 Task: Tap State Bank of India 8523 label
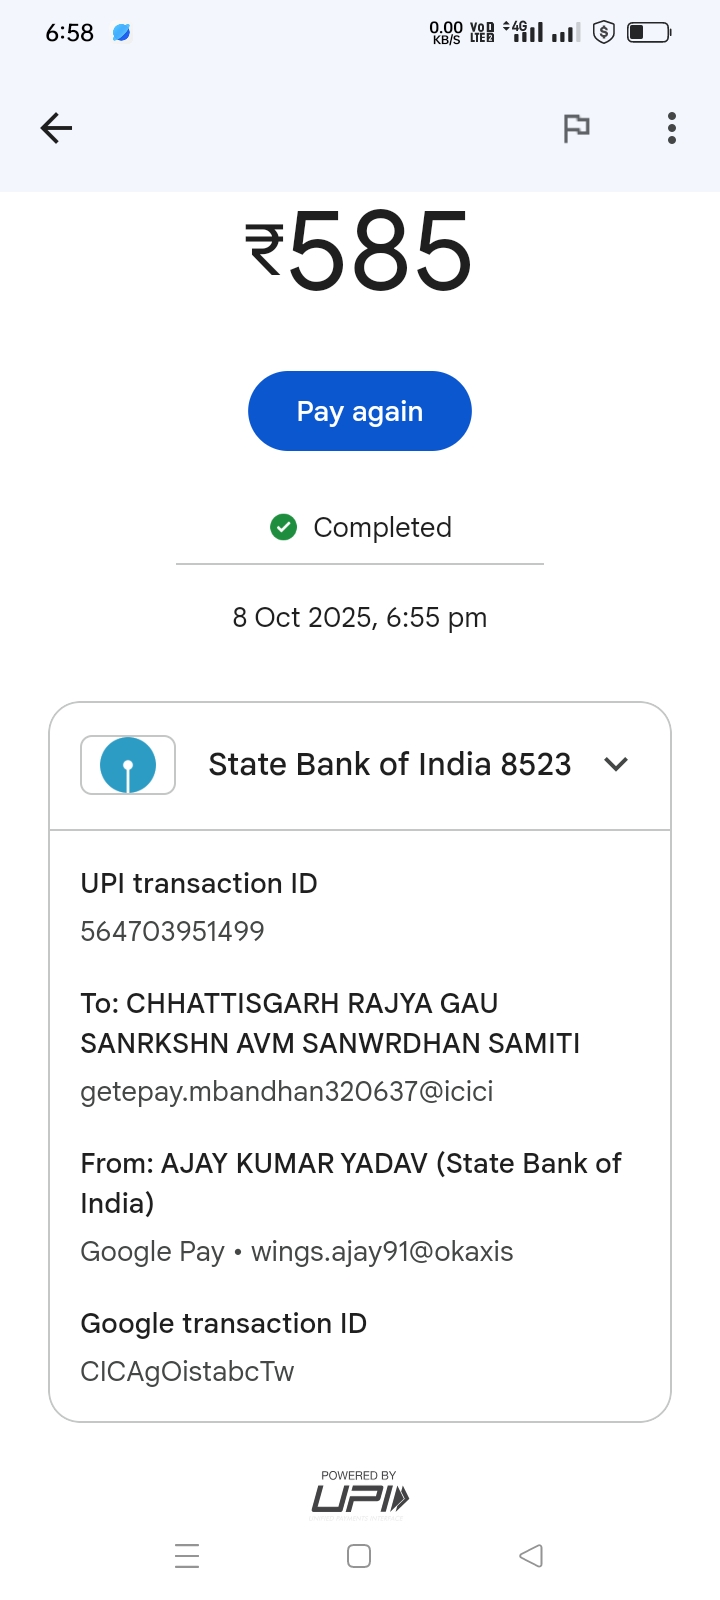(x=389, y=765)
